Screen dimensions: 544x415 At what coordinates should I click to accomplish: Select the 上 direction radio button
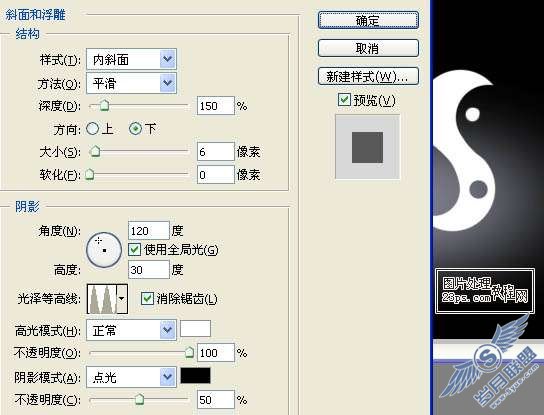[92, 129]
